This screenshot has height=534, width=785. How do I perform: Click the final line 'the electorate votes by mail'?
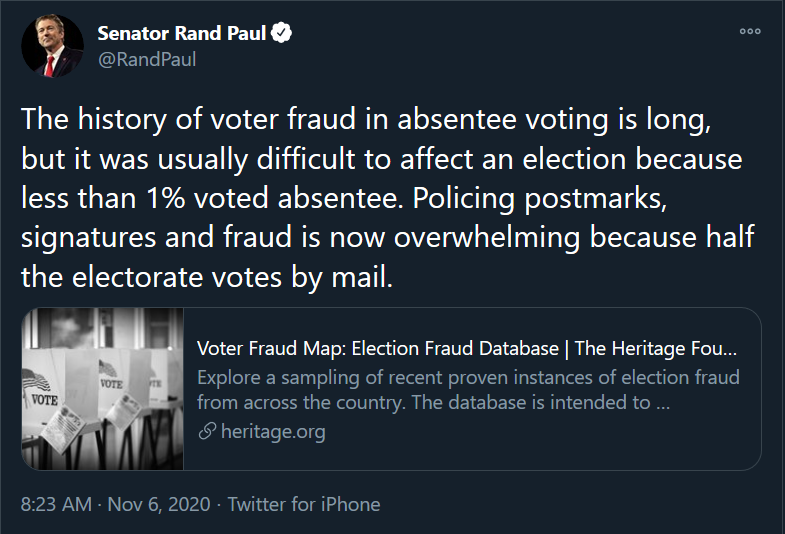tap(207, 277)
